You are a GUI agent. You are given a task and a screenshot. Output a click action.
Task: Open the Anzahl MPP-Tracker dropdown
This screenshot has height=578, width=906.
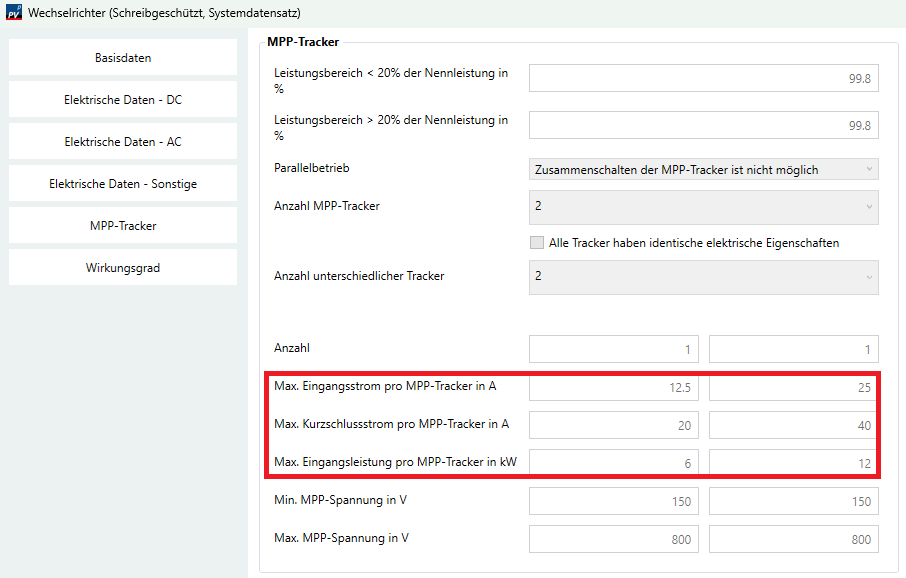(703, 207)
